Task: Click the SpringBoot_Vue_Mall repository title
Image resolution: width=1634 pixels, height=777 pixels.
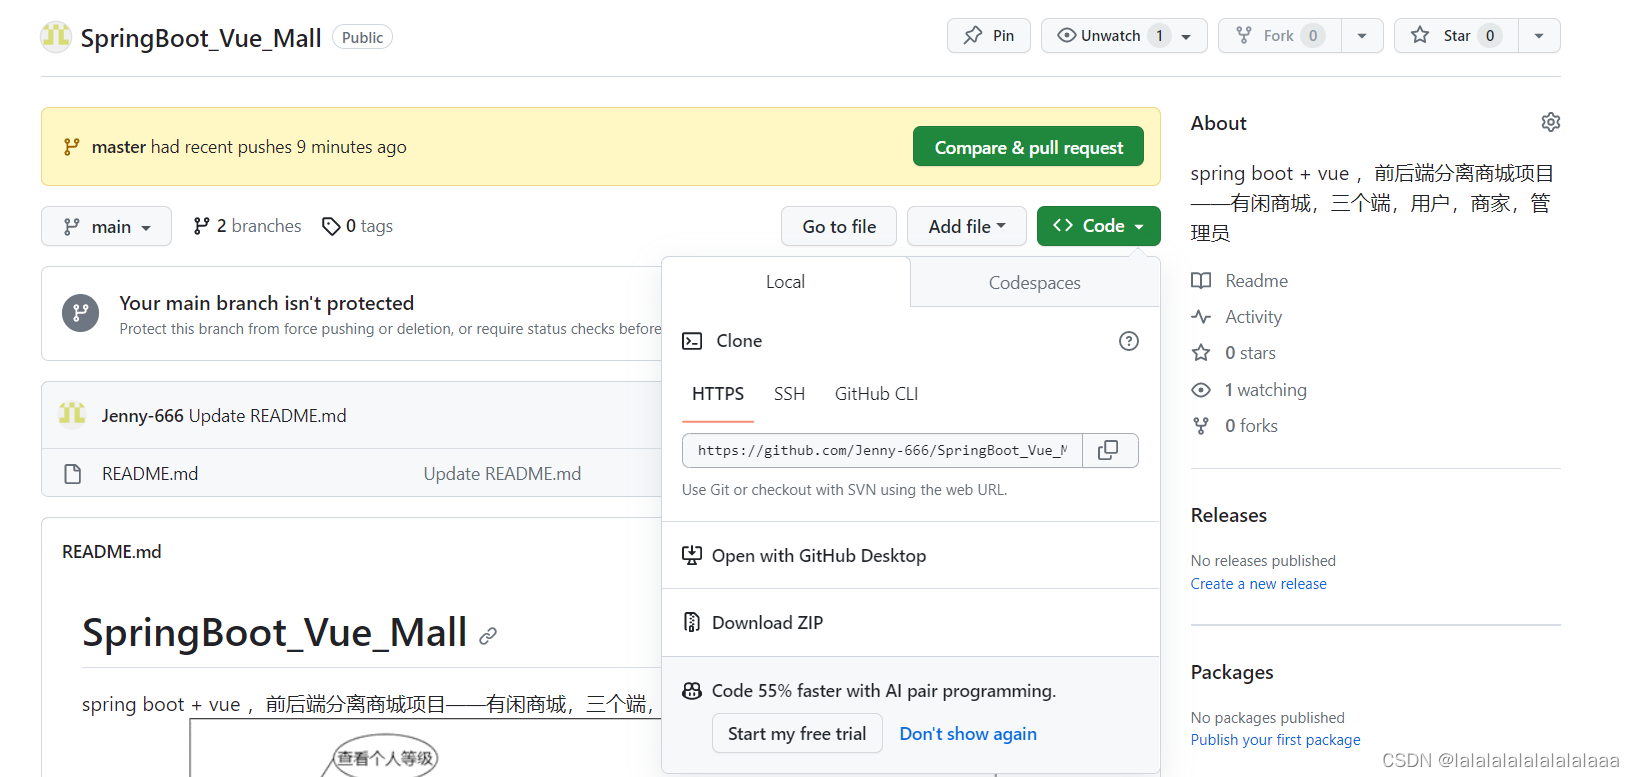Action: click(201, 38)
